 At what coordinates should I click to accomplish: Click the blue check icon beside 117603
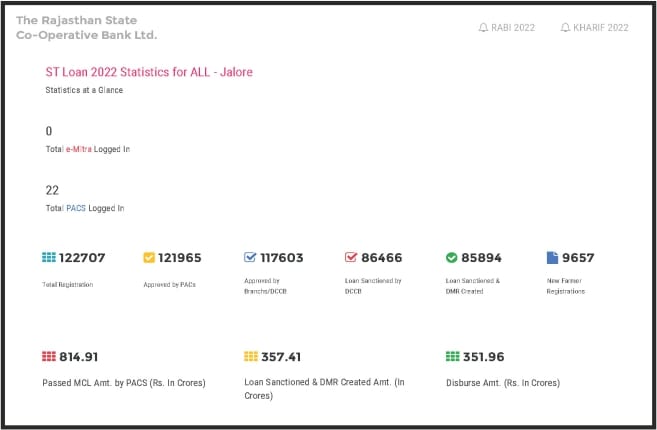click(250, 258)
